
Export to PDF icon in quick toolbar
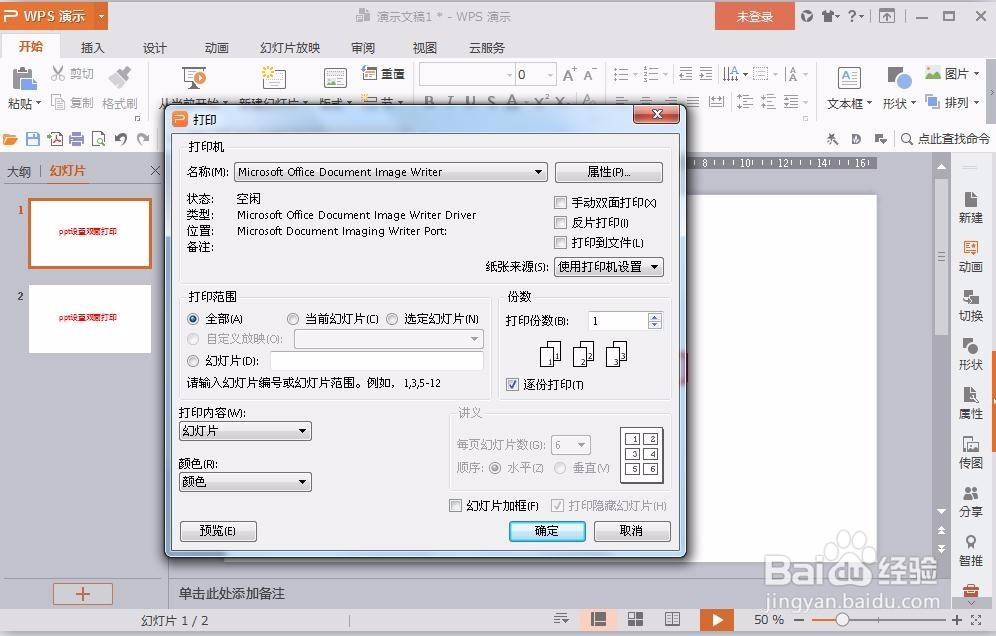(x=55, y=139)
